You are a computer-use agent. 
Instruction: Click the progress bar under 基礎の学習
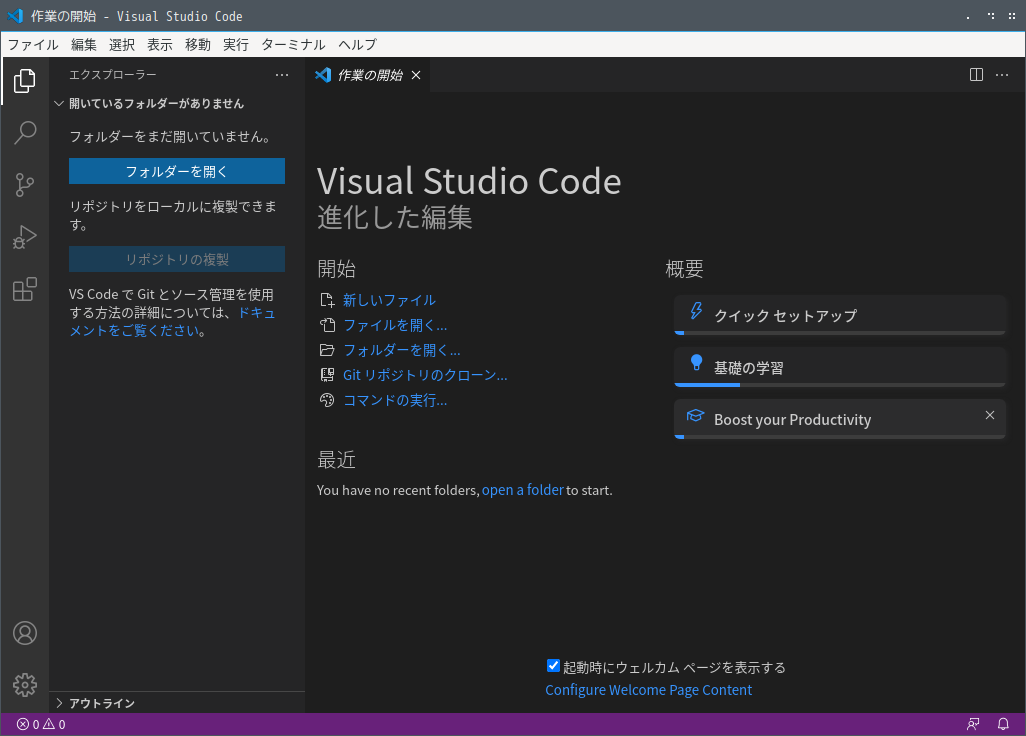pyautogui.click(x=840, y=385)
